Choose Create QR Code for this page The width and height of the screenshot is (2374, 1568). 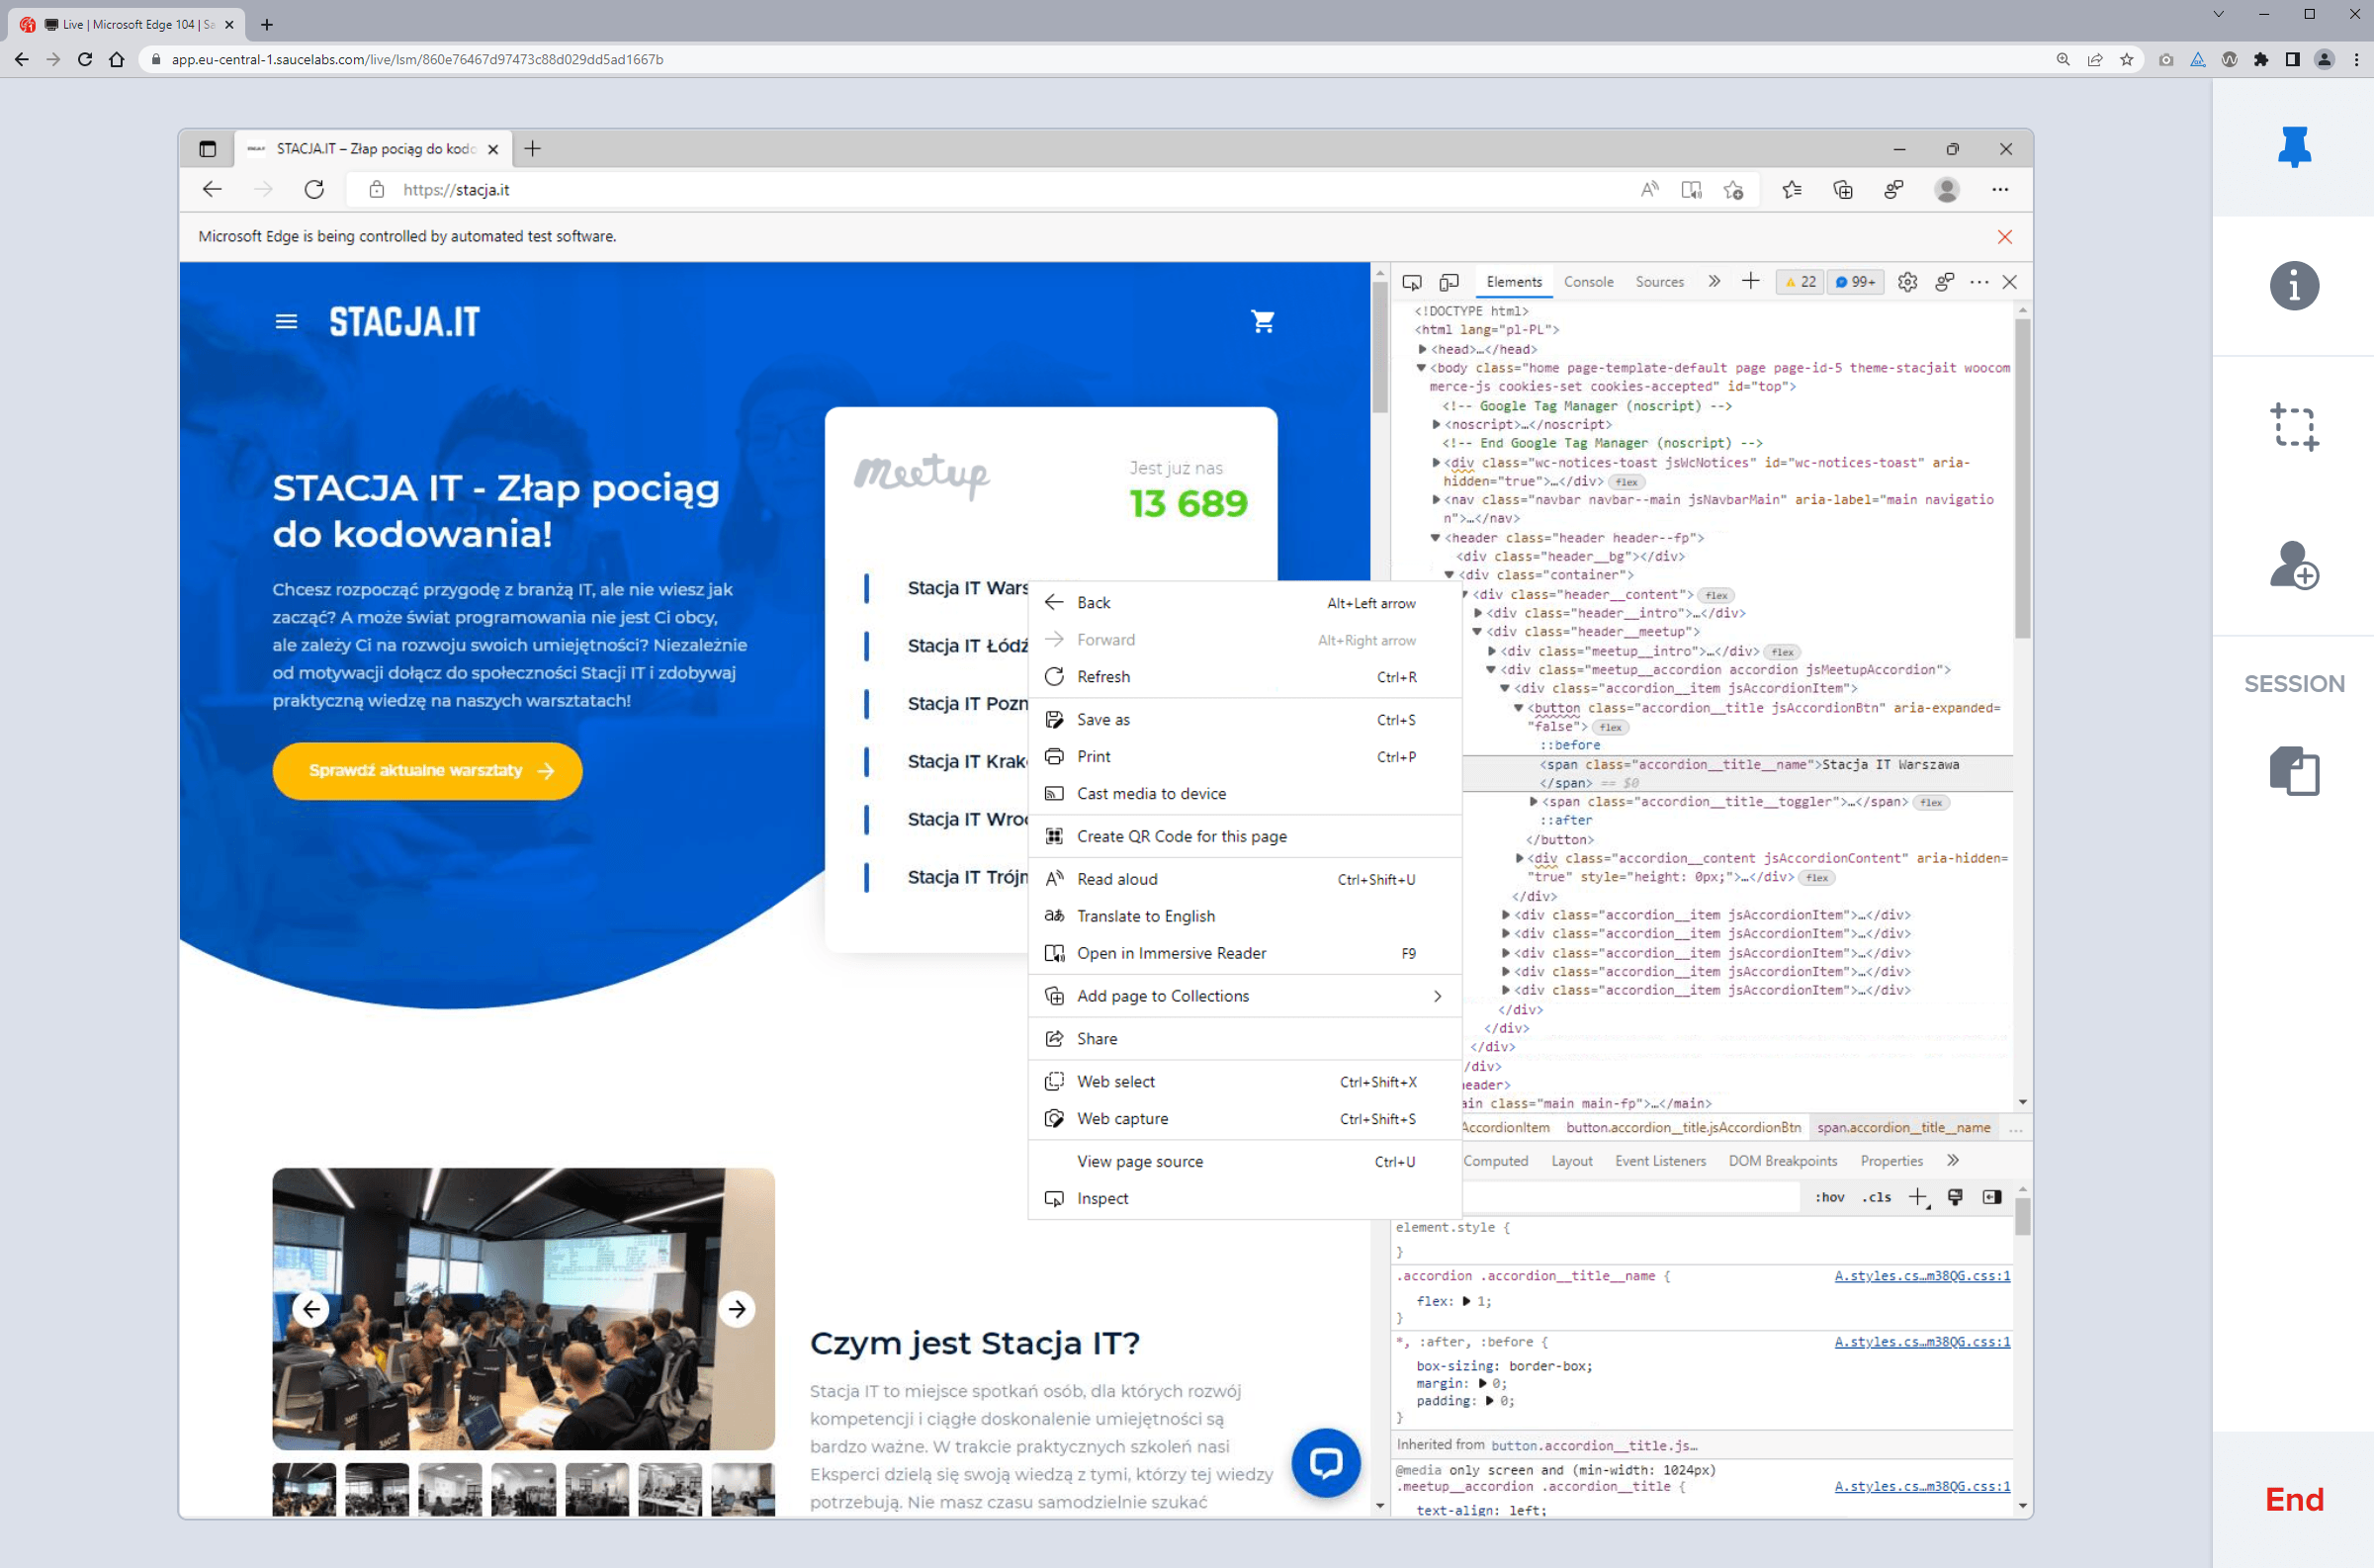pyautogui.click(x=1244, y=836)
